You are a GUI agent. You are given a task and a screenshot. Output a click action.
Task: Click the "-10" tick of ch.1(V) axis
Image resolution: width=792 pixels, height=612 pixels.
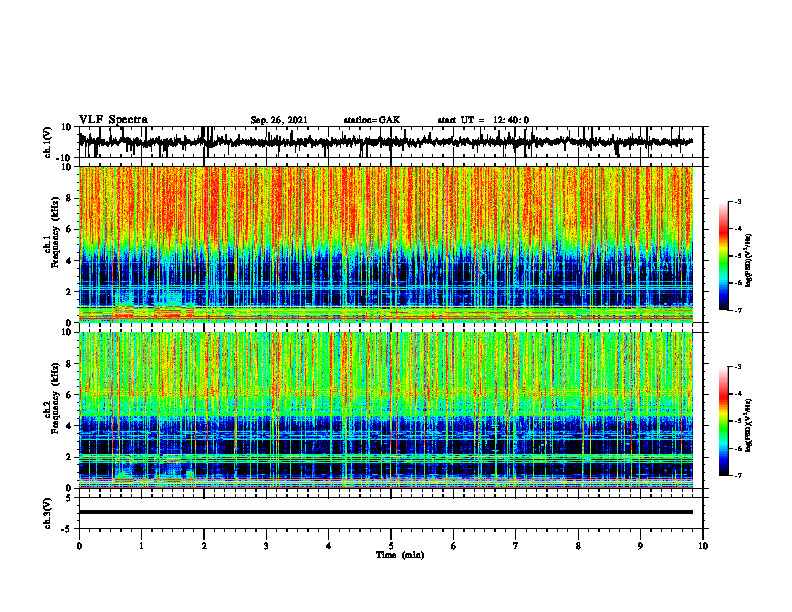[x=65, y=158]
